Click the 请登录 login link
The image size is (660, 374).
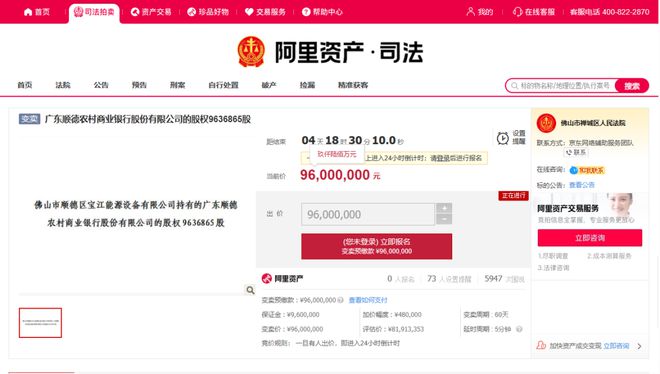[x=442, y=158]
